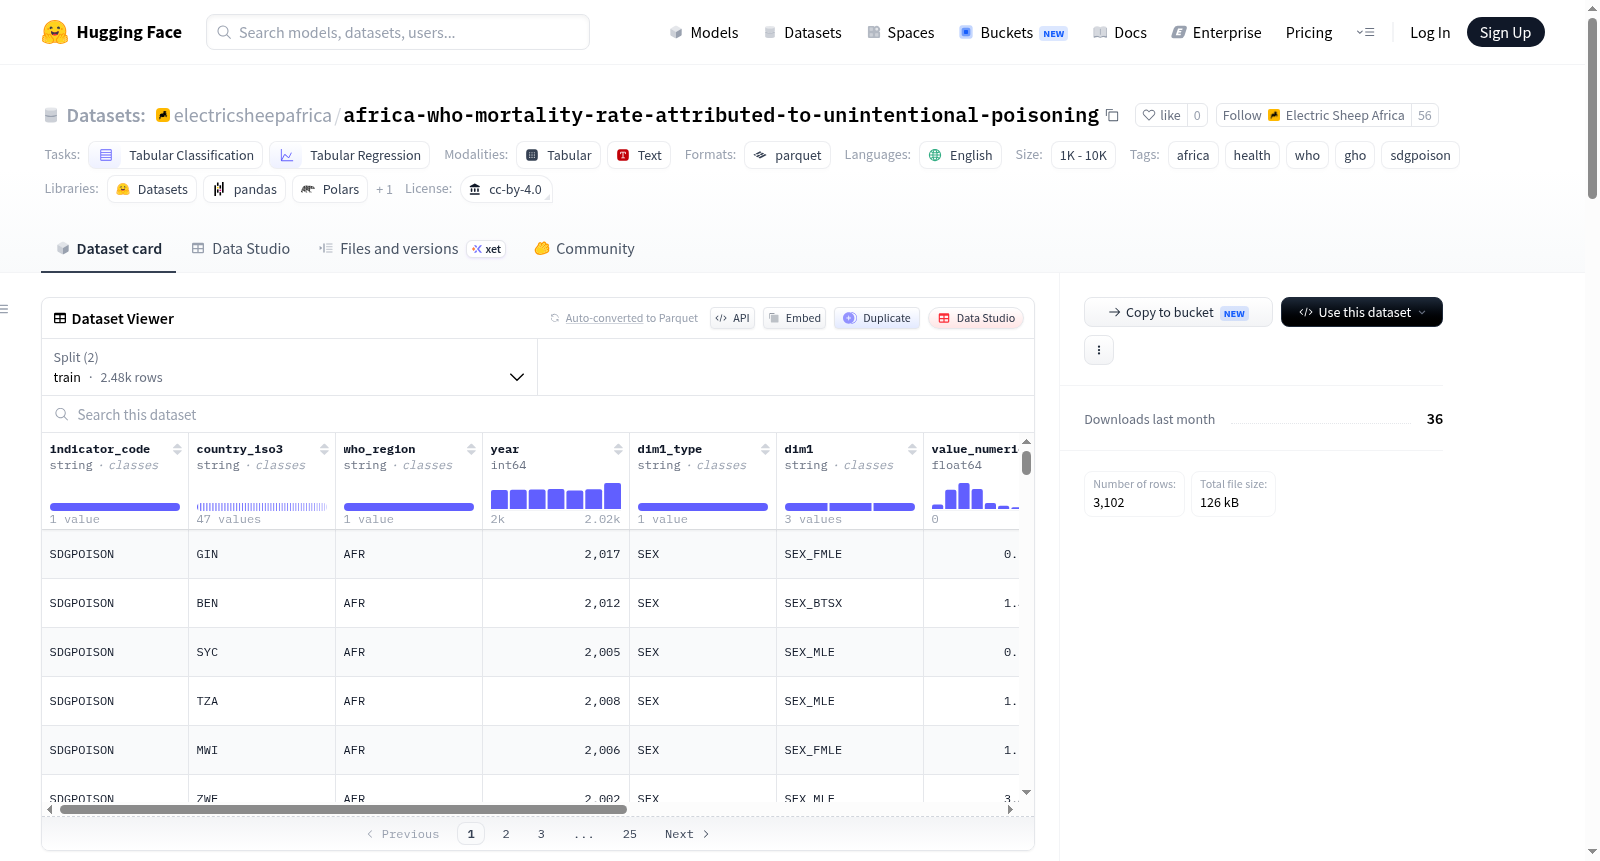Sort by the who_region column sort icon
The image size is (1600, 861).
pyautogui.click(x=471, y=449)
